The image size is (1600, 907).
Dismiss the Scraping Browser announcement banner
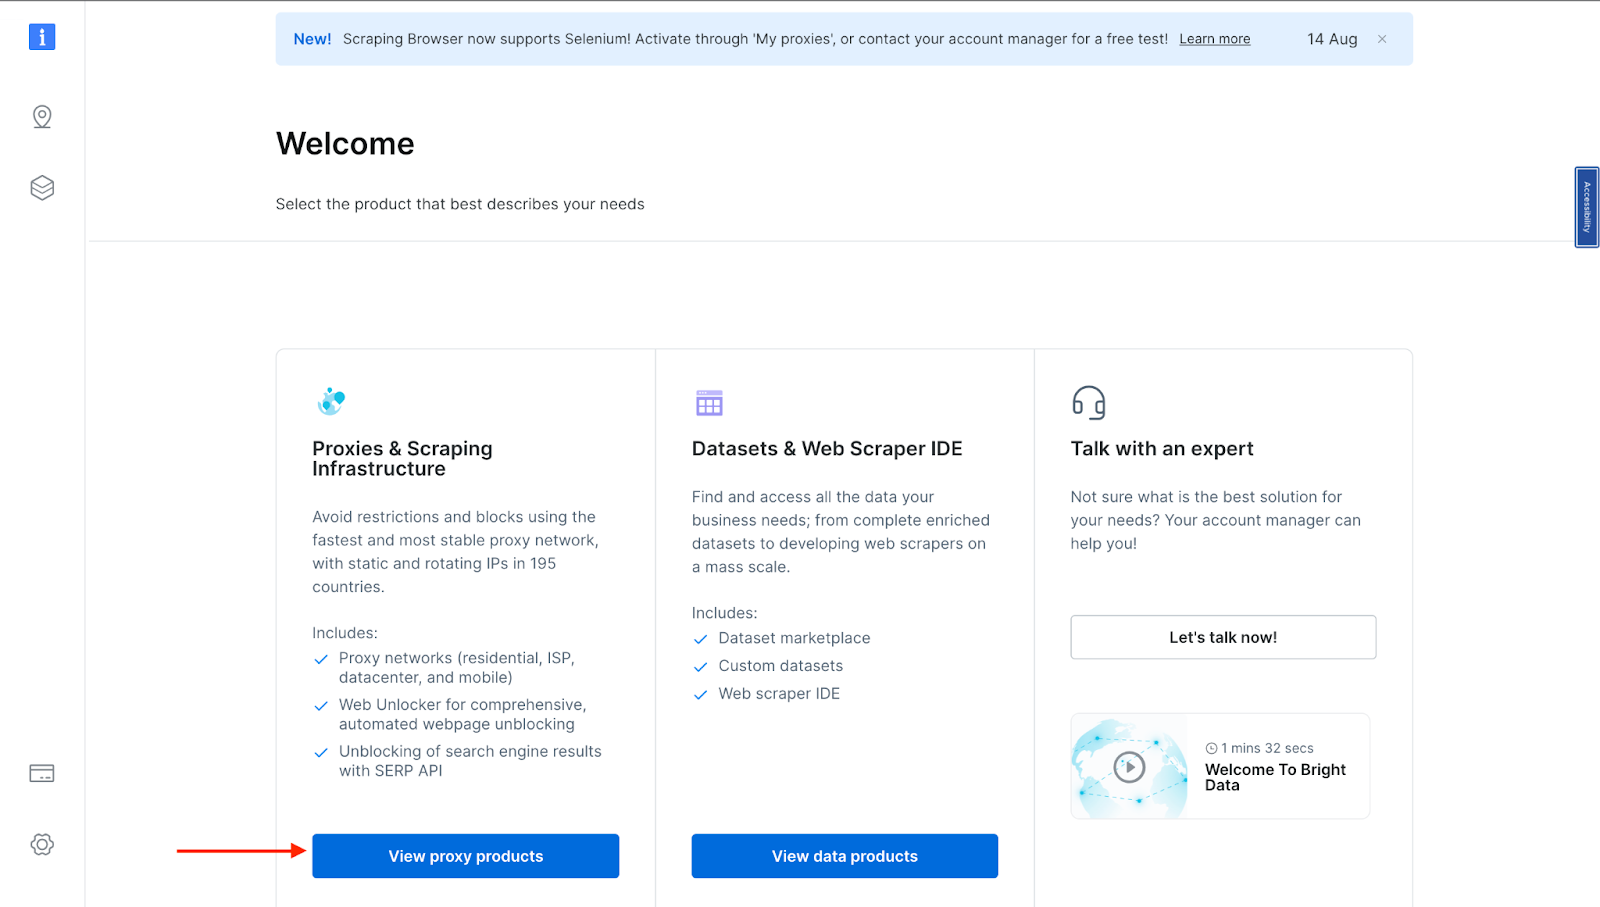(1382, 39)
